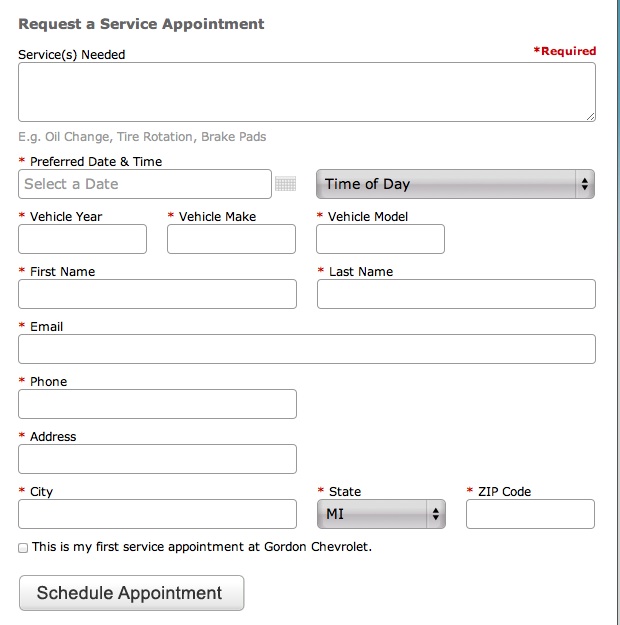This screenshot has height=625, width=620.
Task: Select the Email input field
Action: pos(307,349)
